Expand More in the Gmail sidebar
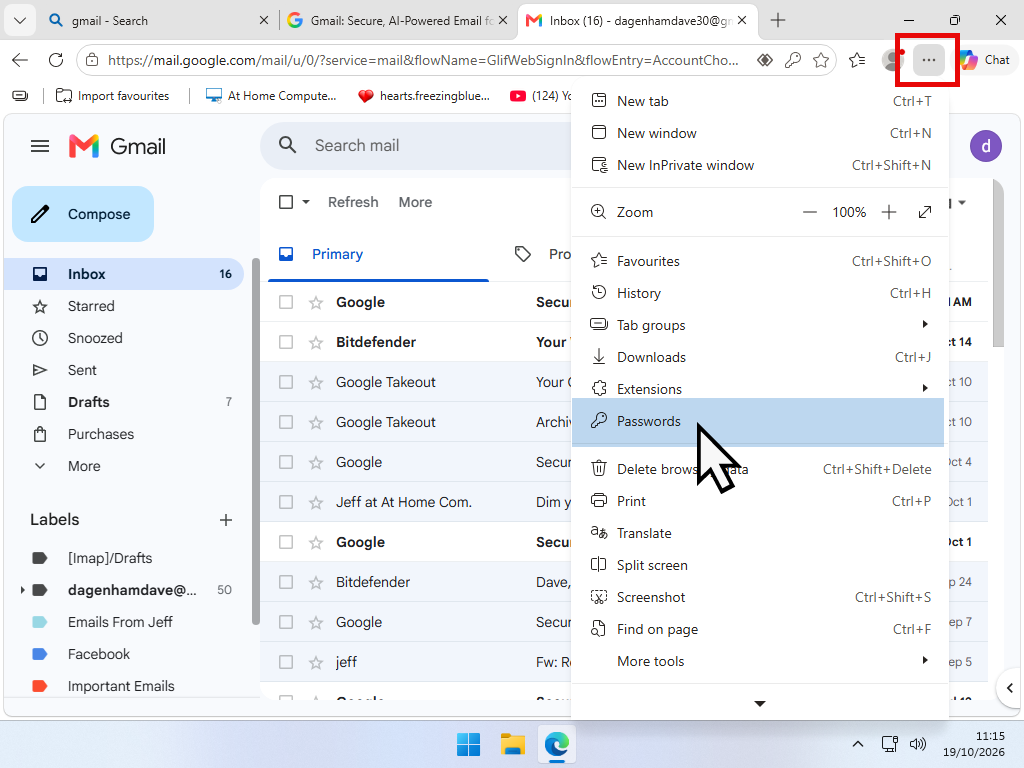 click(84, 466)
